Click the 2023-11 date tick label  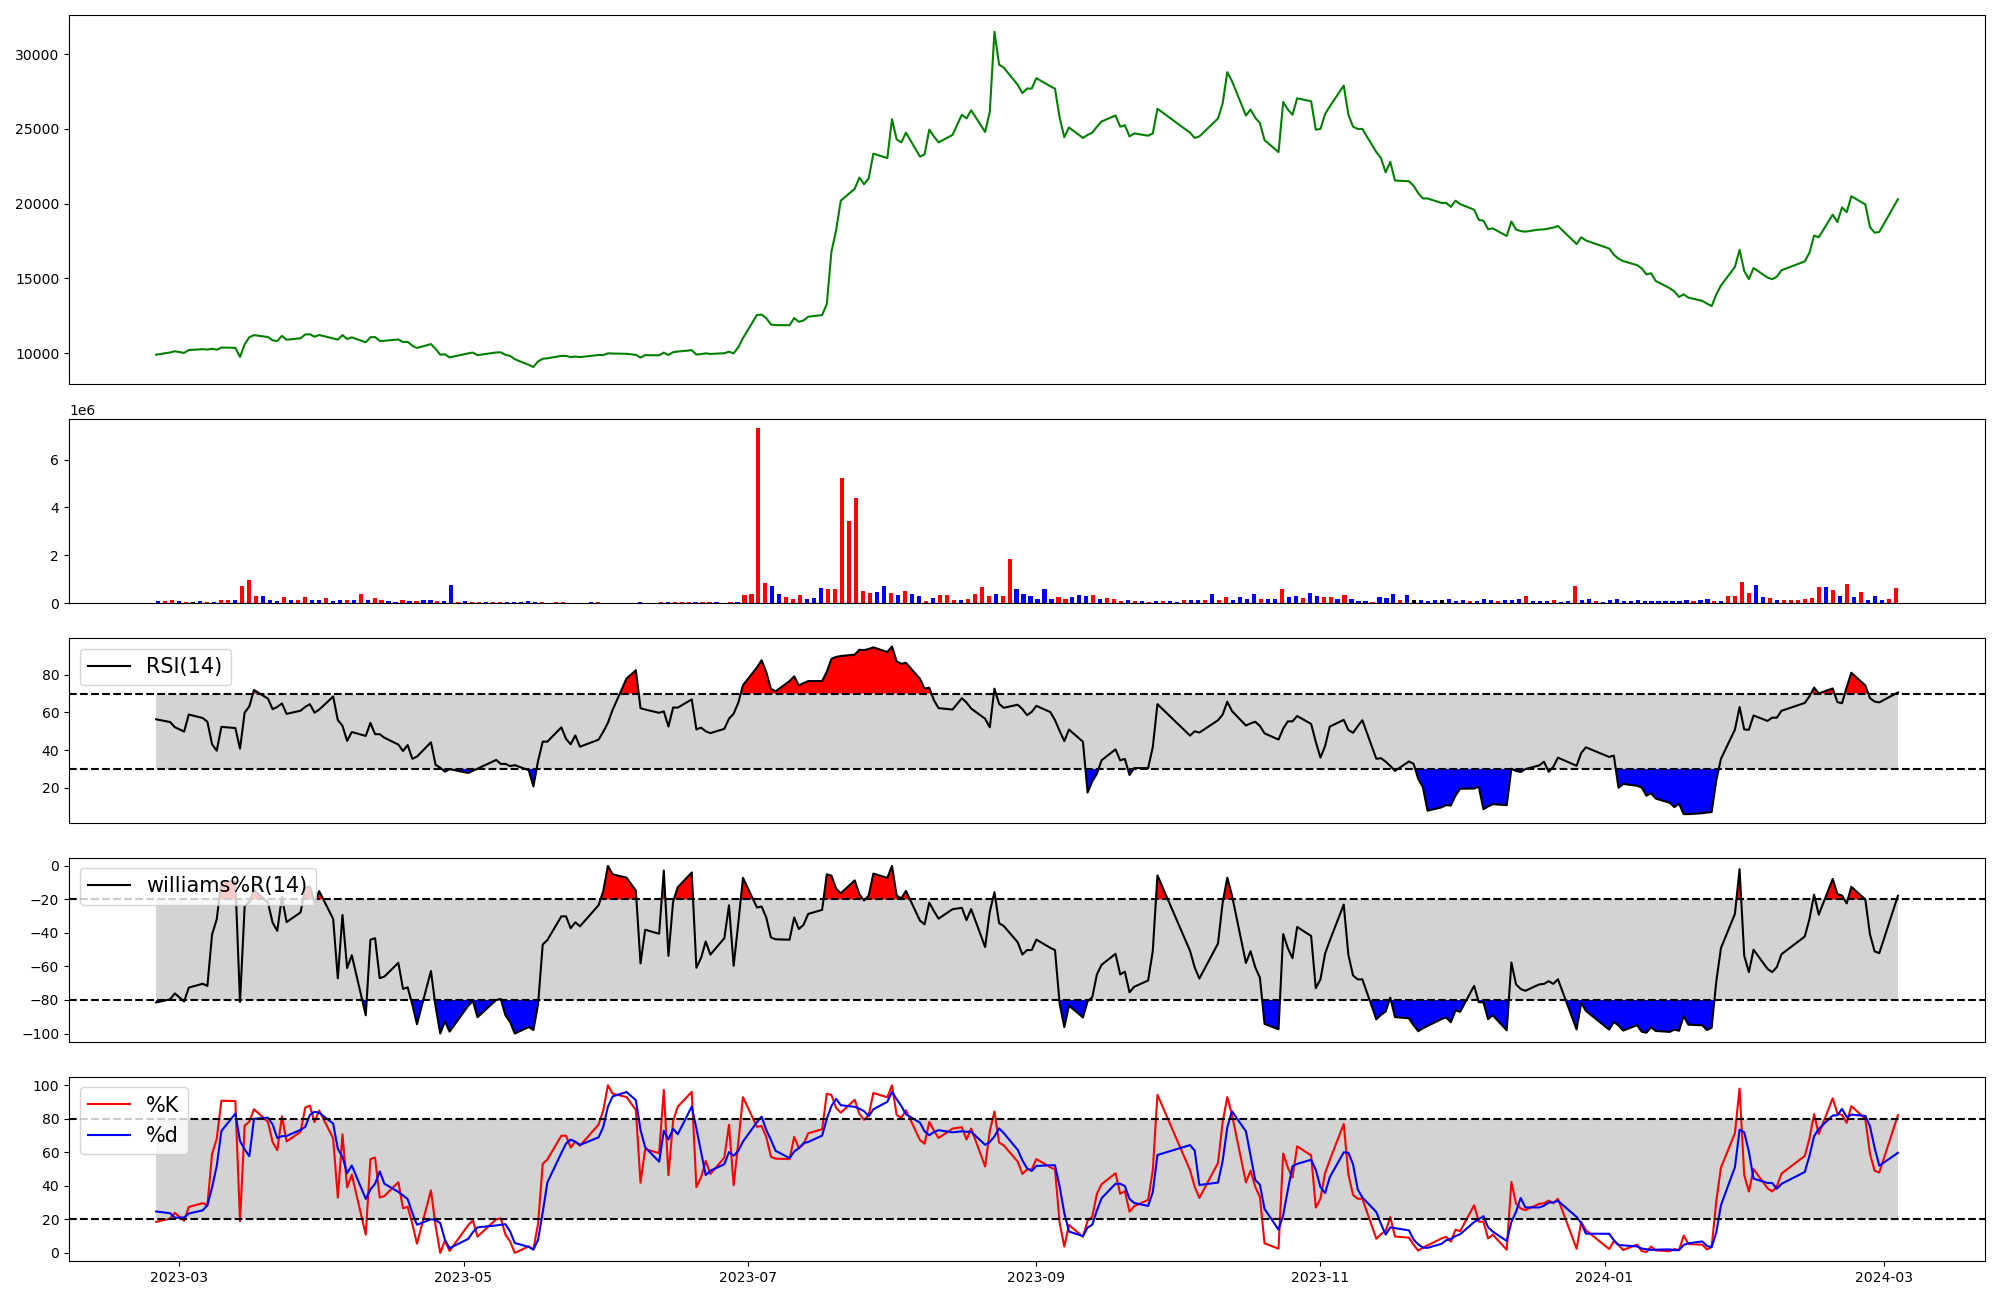[x=1320, y=1277]
